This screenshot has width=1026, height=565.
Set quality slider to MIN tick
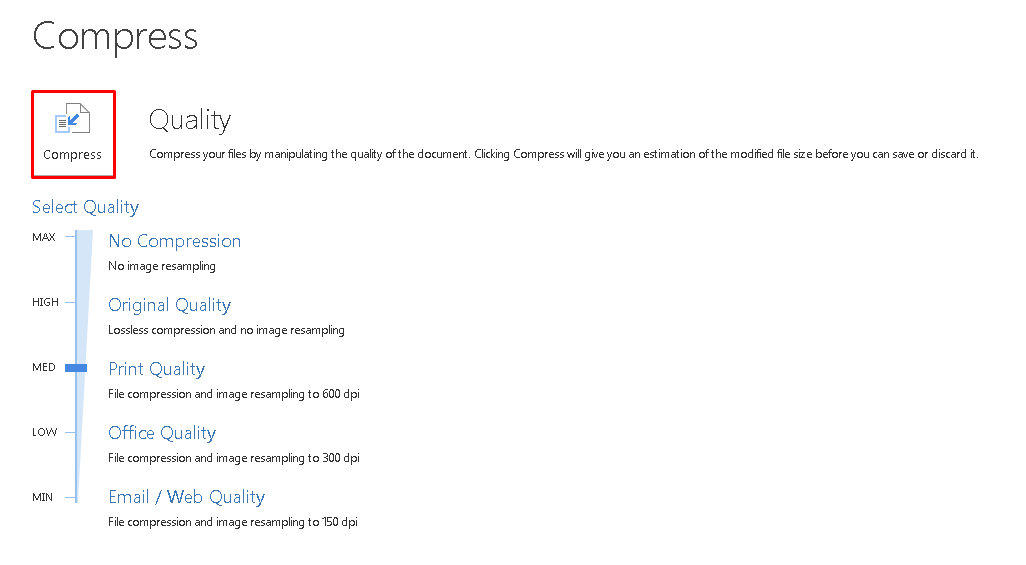(71, 498)
